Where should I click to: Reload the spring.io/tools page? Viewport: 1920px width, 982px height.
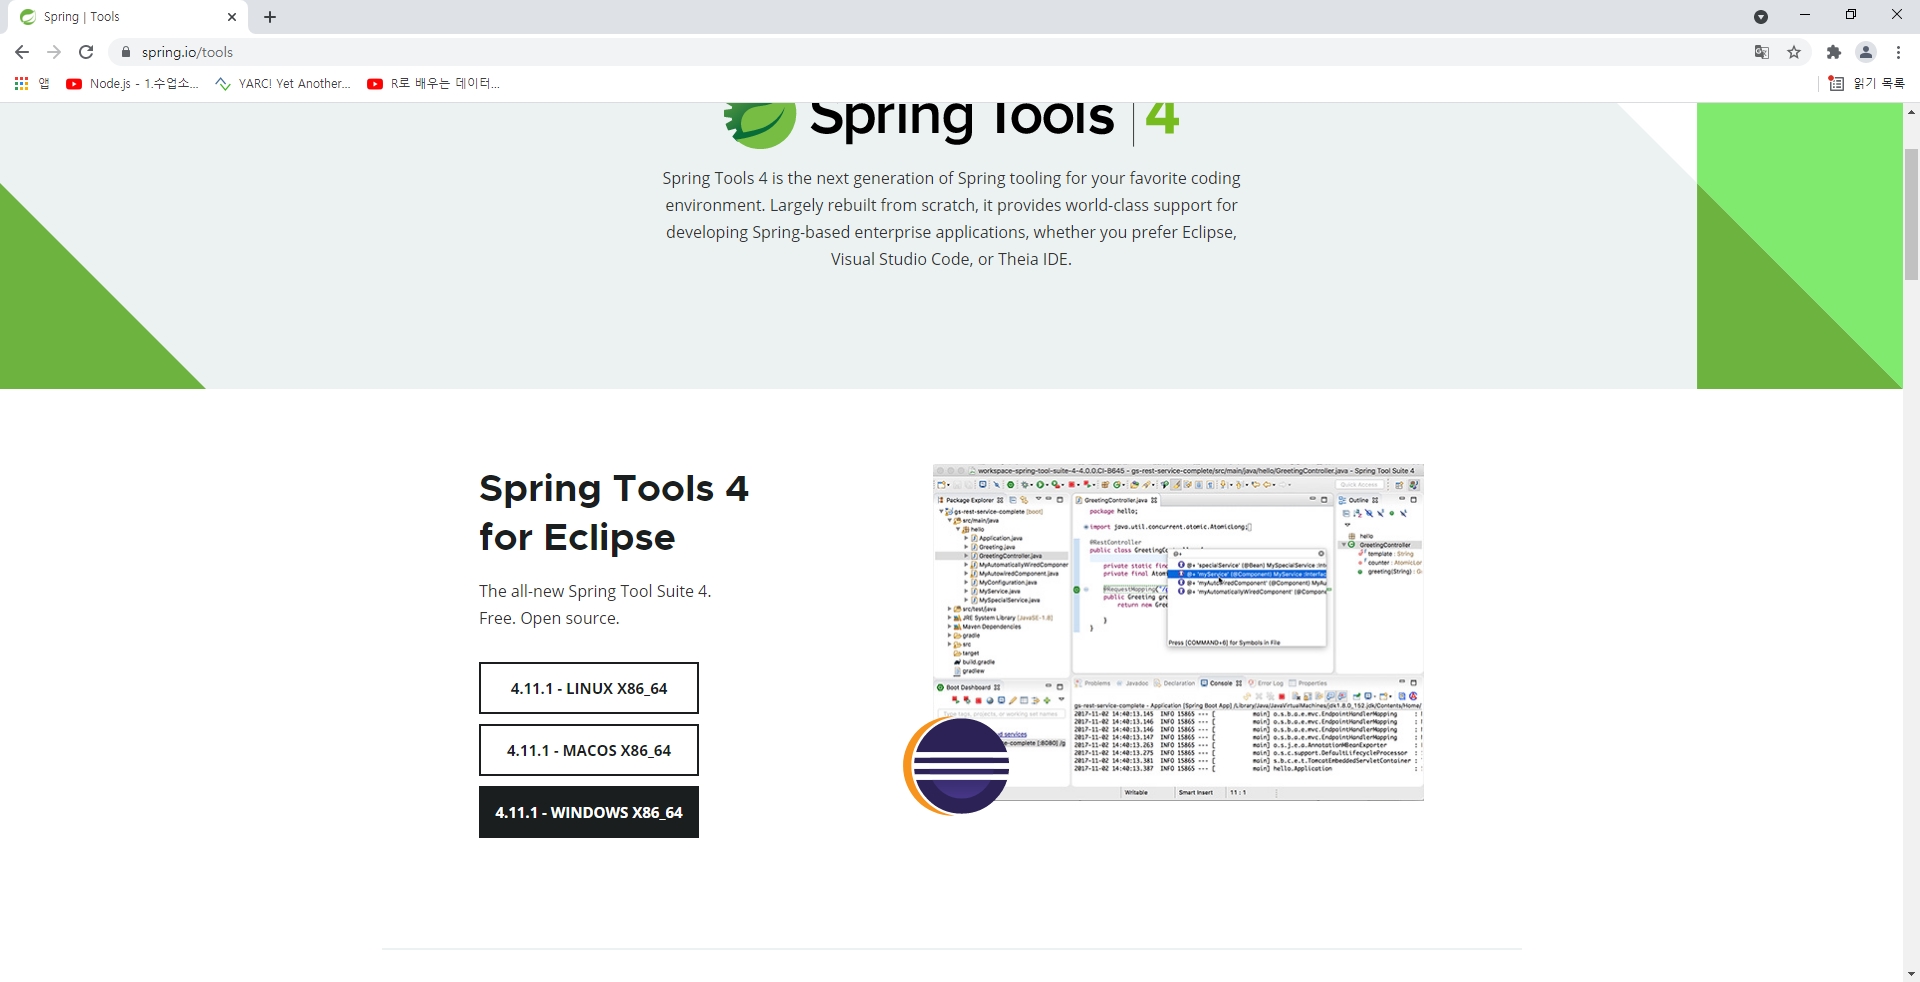pyautogui.click(x=86, y=52)
